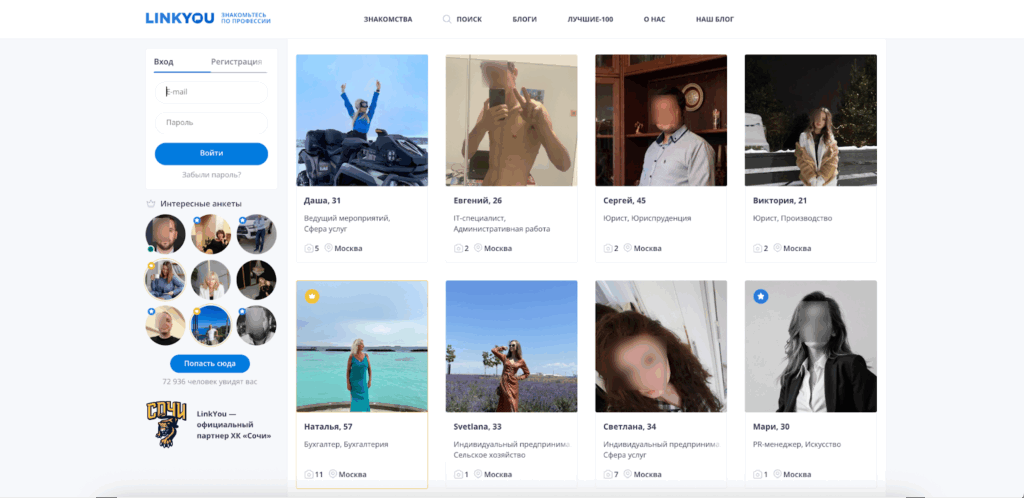Click the photo count icon on Даша's card
This screenshot has height=498, width=1024.
[309, 248]
